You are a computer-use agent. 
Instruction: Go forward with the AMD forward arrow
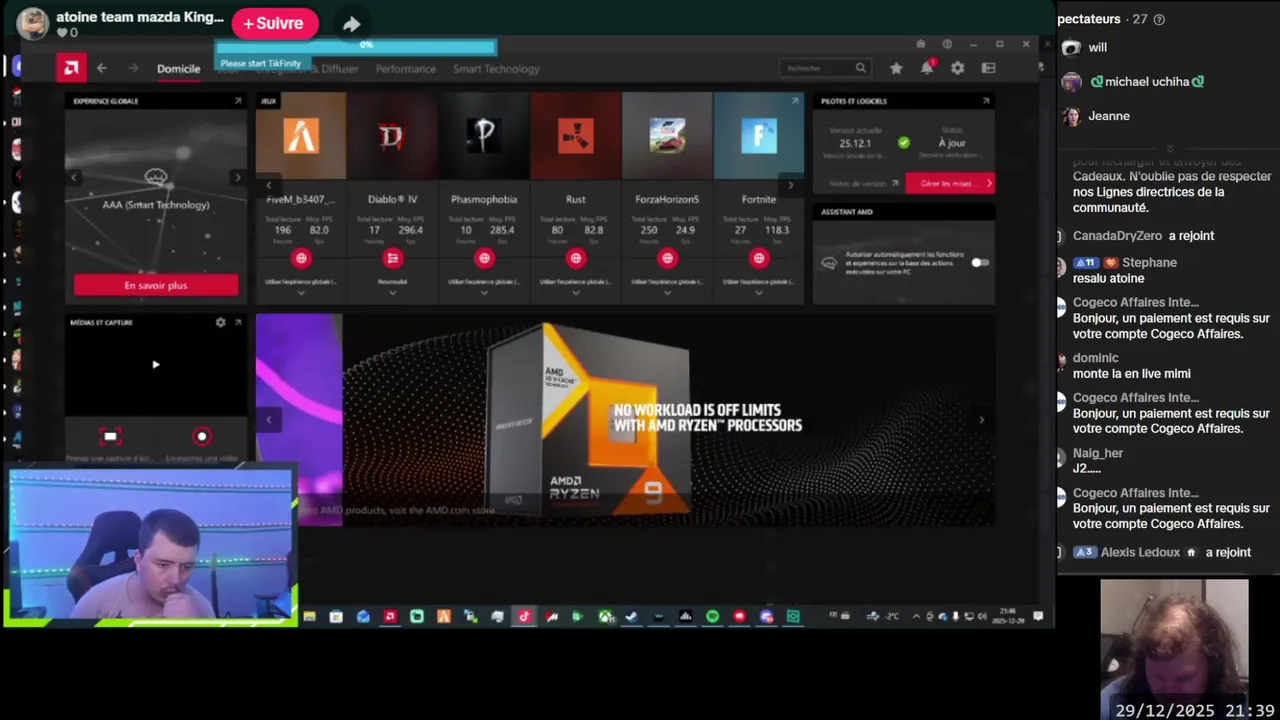133,68
